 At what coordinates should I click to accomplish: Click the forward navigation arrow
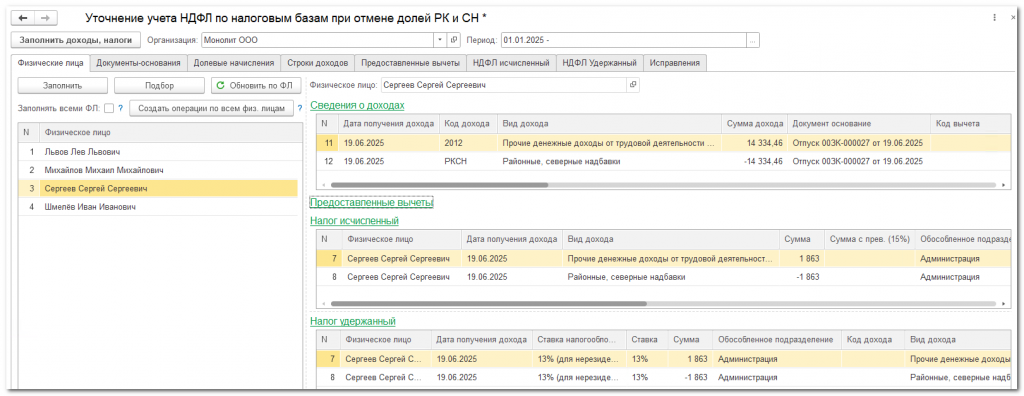click(46, 18)
